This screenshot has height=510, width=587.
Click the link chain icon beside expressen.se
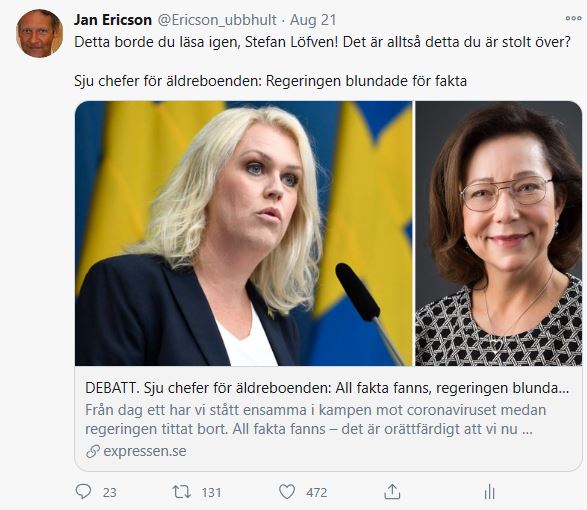pos(92,451)
